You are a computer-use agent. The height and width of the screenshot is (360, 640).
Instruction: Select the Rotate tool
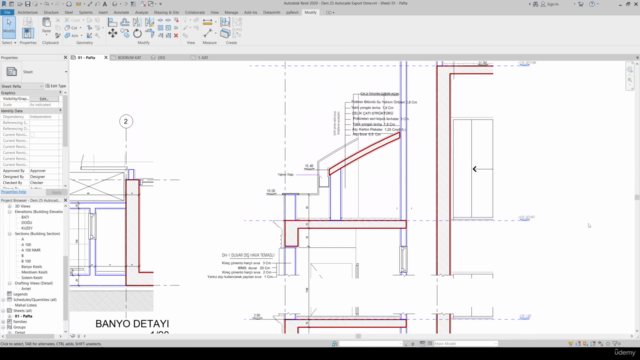click(x=137, y=33)
